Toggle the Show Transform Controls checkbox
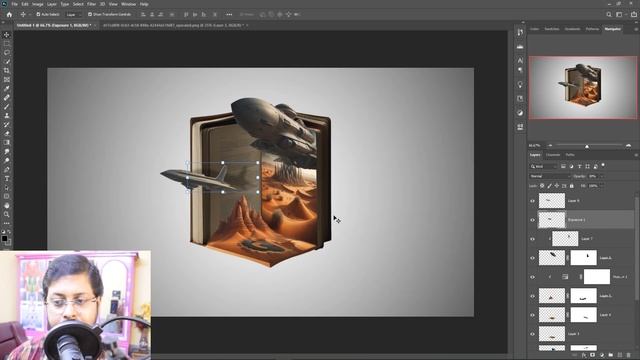The height and width of the screenshot is (360, 640). click(90, 14)
